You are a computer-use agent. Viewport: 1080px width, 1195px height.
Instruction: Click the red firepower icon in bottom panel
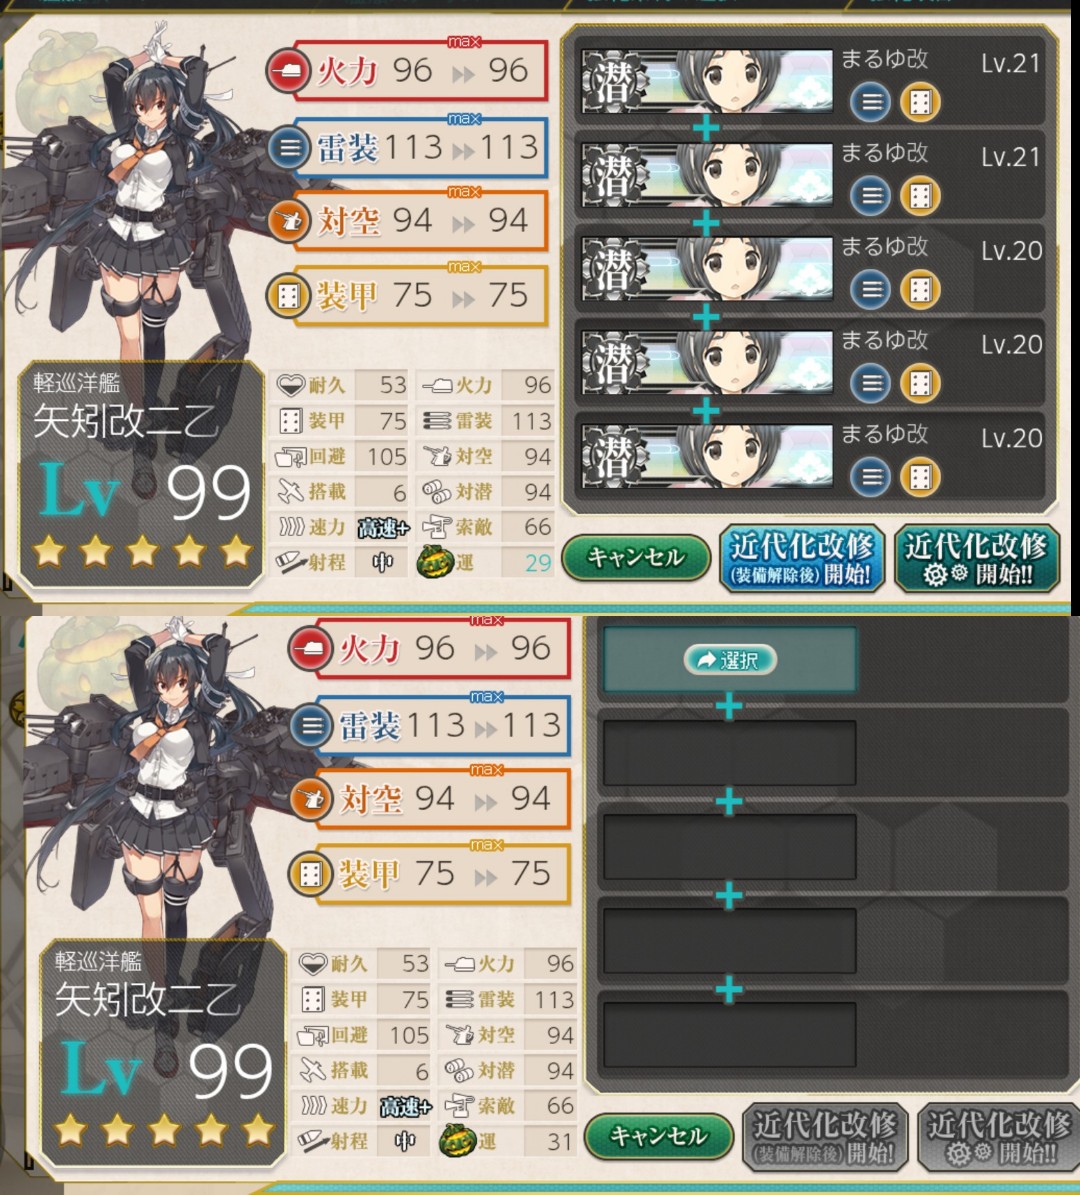click(311, 649)
